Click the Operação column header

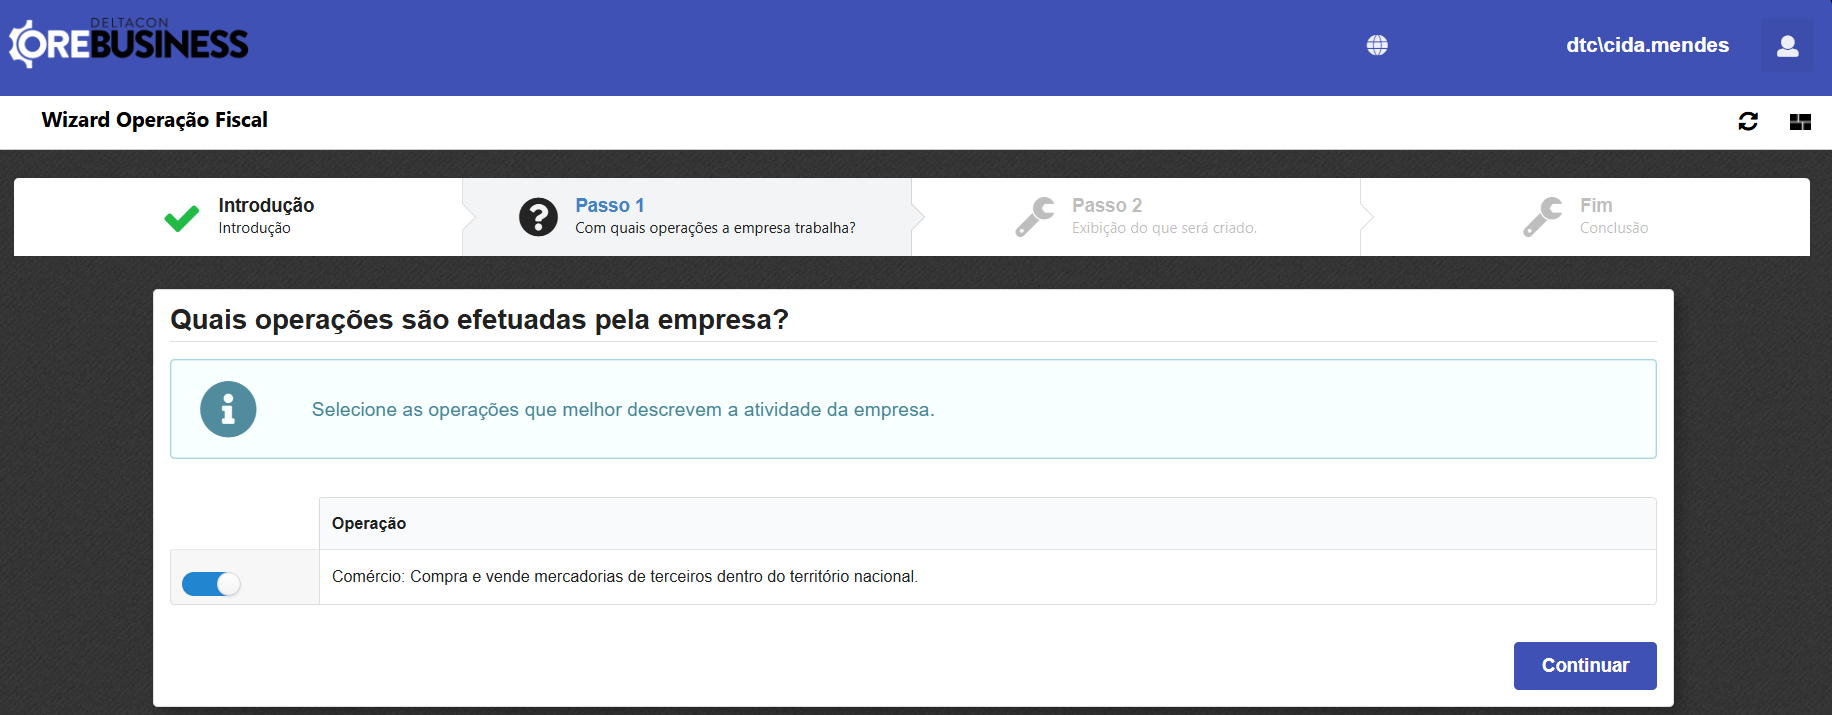369,523
